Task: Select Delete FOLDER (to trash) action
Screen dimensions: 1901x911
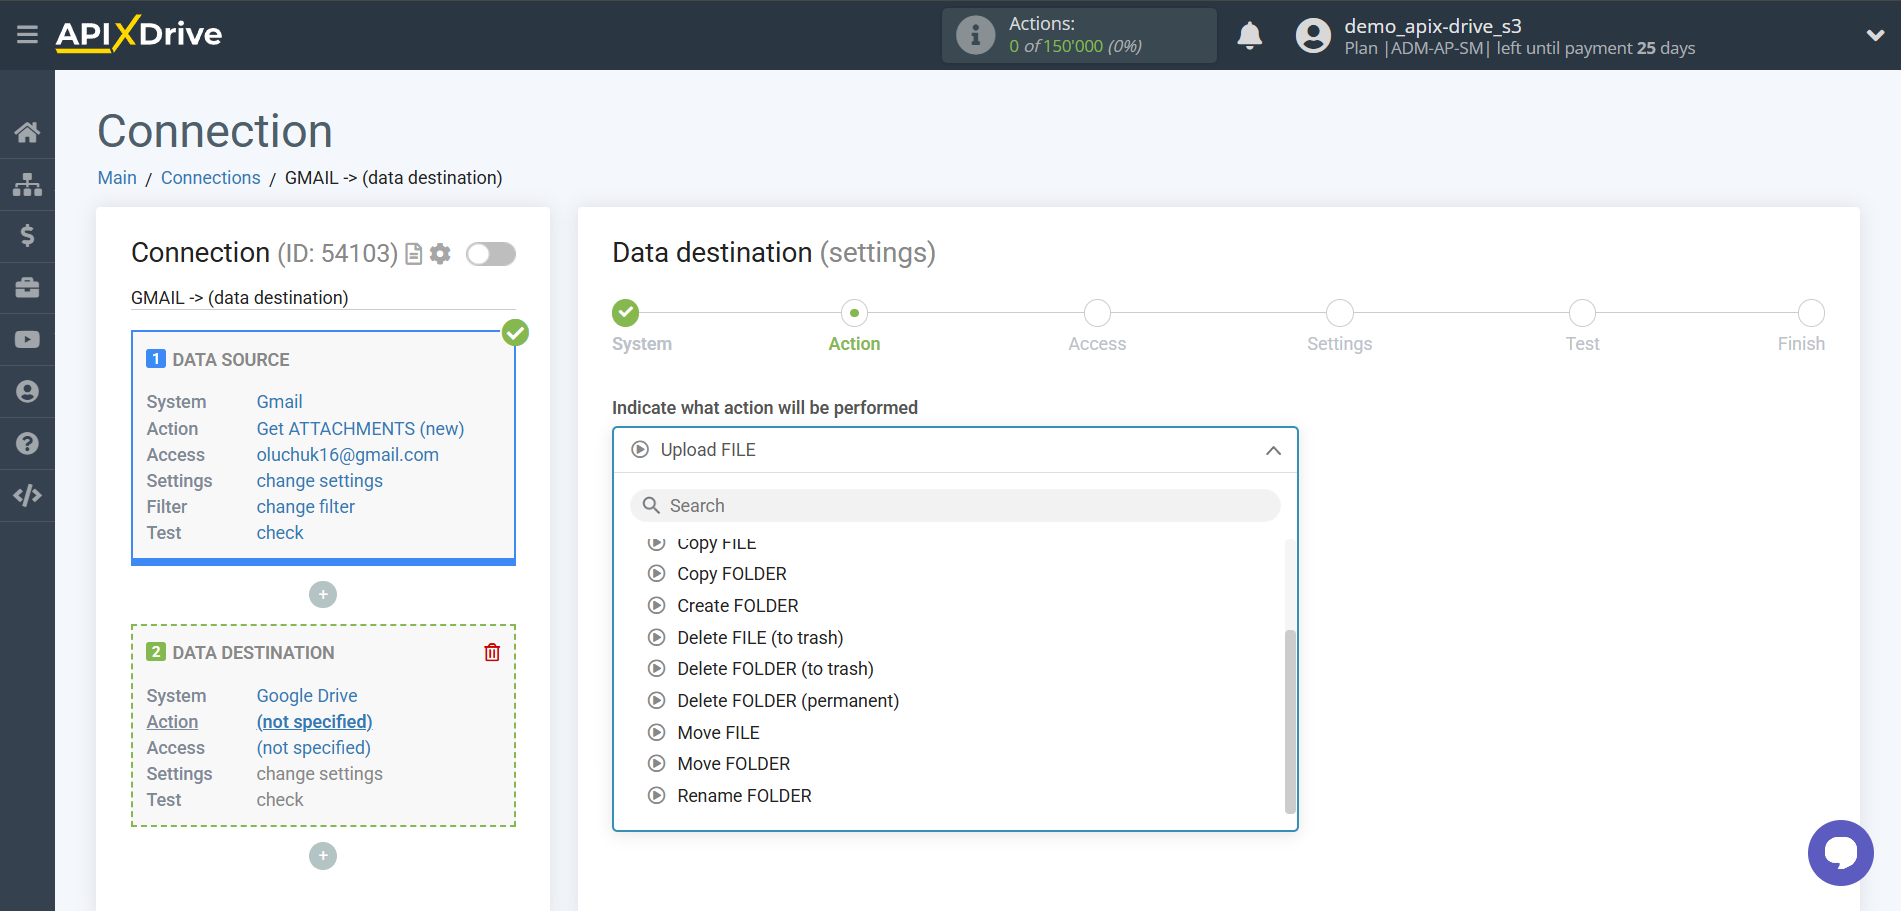Action: (775, 669)
